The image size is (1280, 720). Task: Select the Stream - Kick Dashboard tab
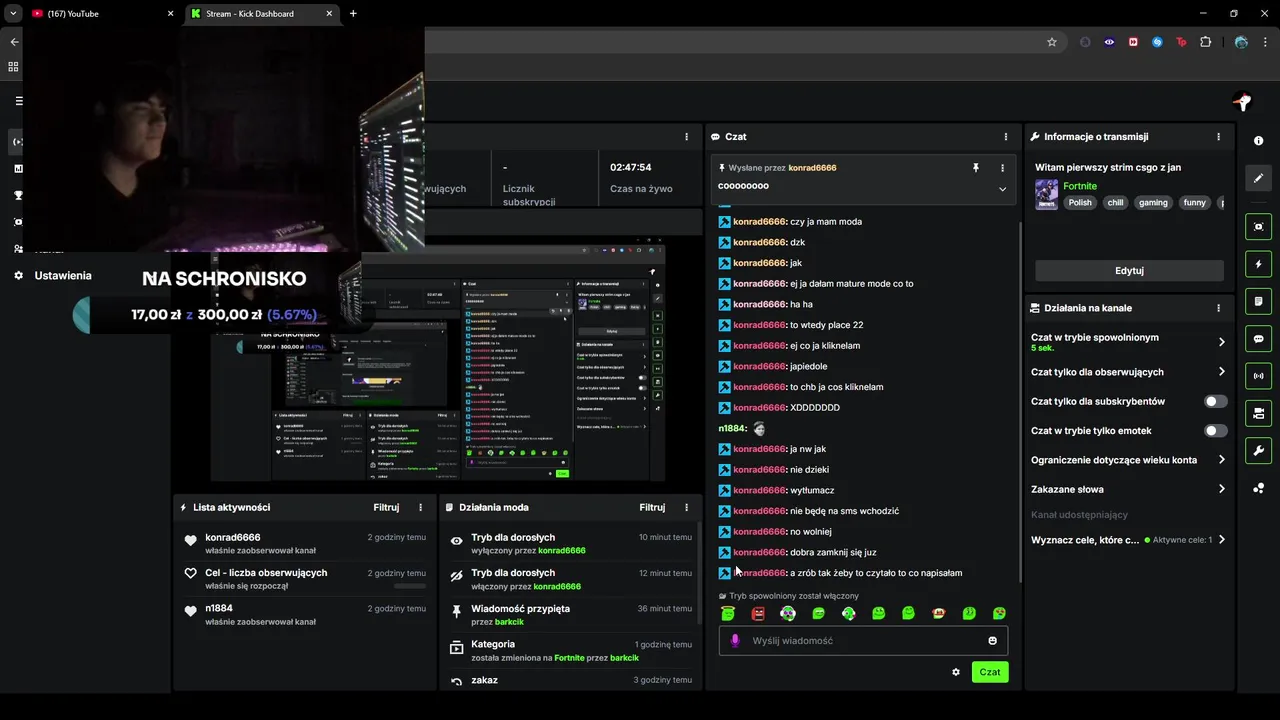[x=263, y=14]
